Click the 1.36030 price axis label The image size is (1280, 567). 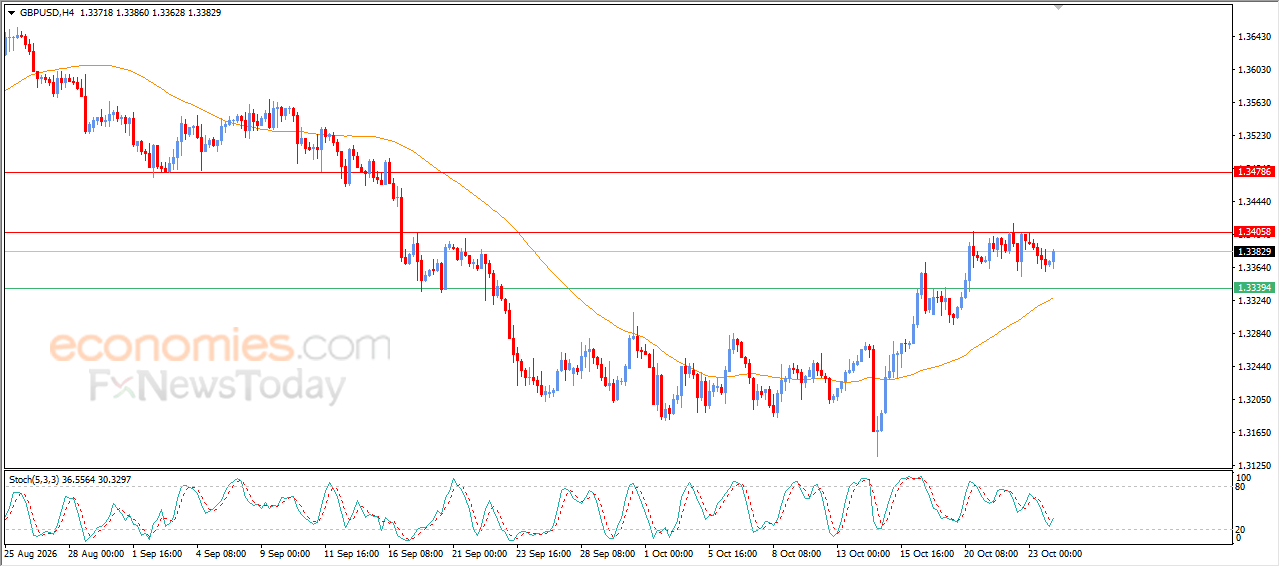point(1254,70)
